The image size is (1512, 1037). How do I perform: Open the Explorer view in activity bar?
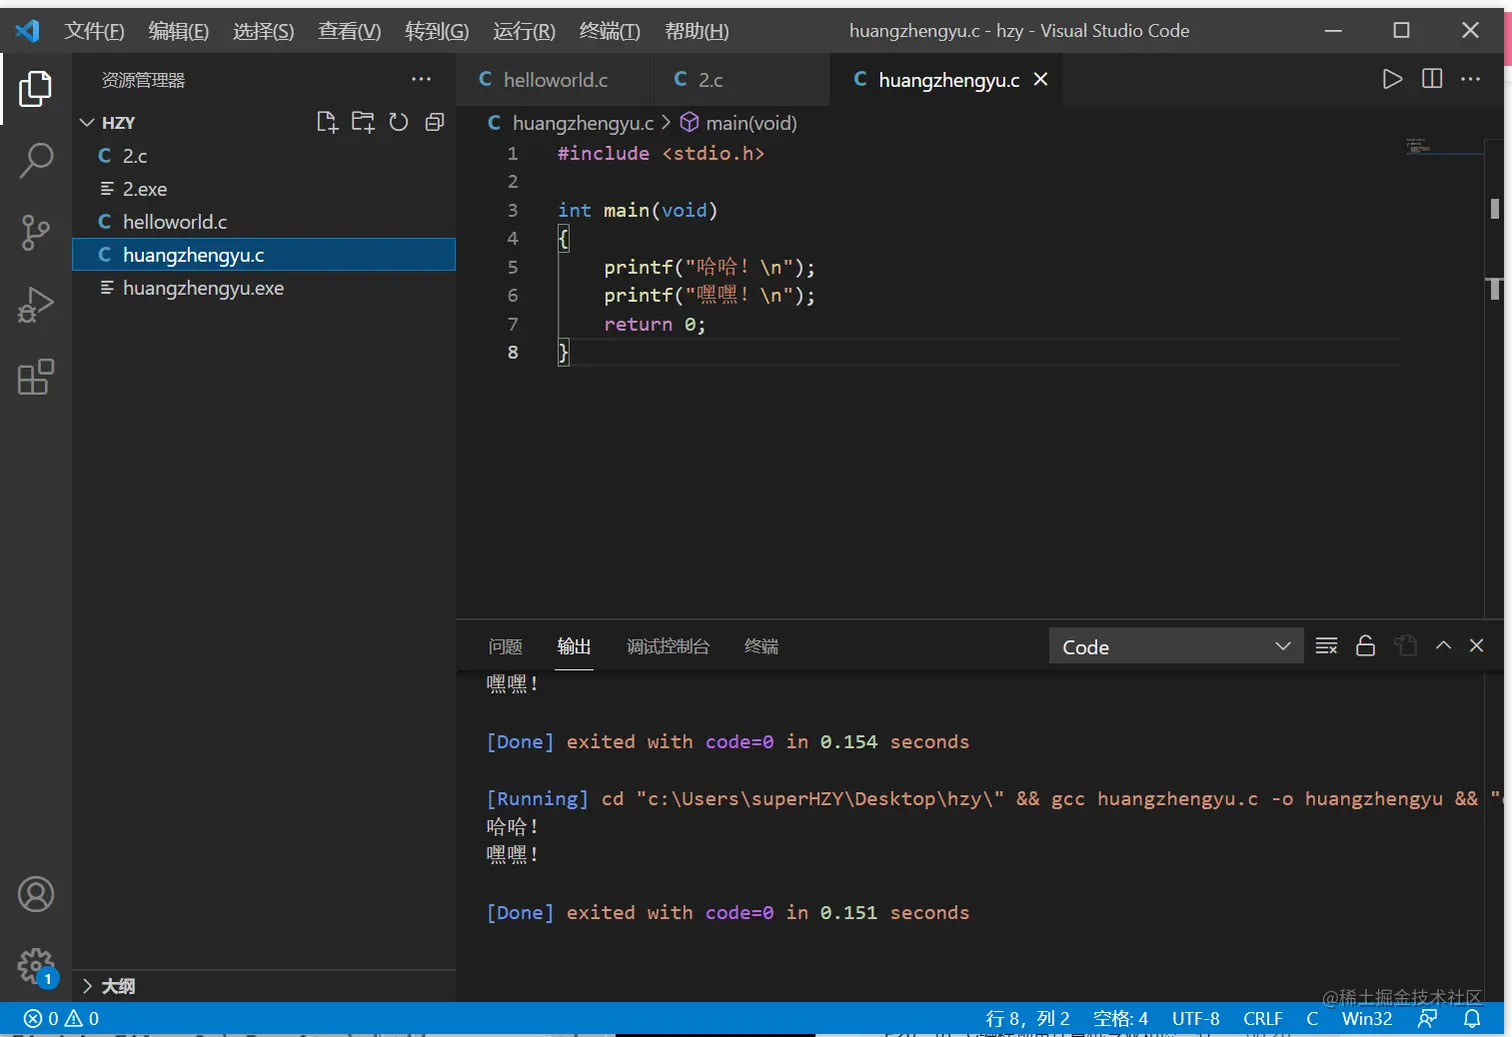click(35, 89)
